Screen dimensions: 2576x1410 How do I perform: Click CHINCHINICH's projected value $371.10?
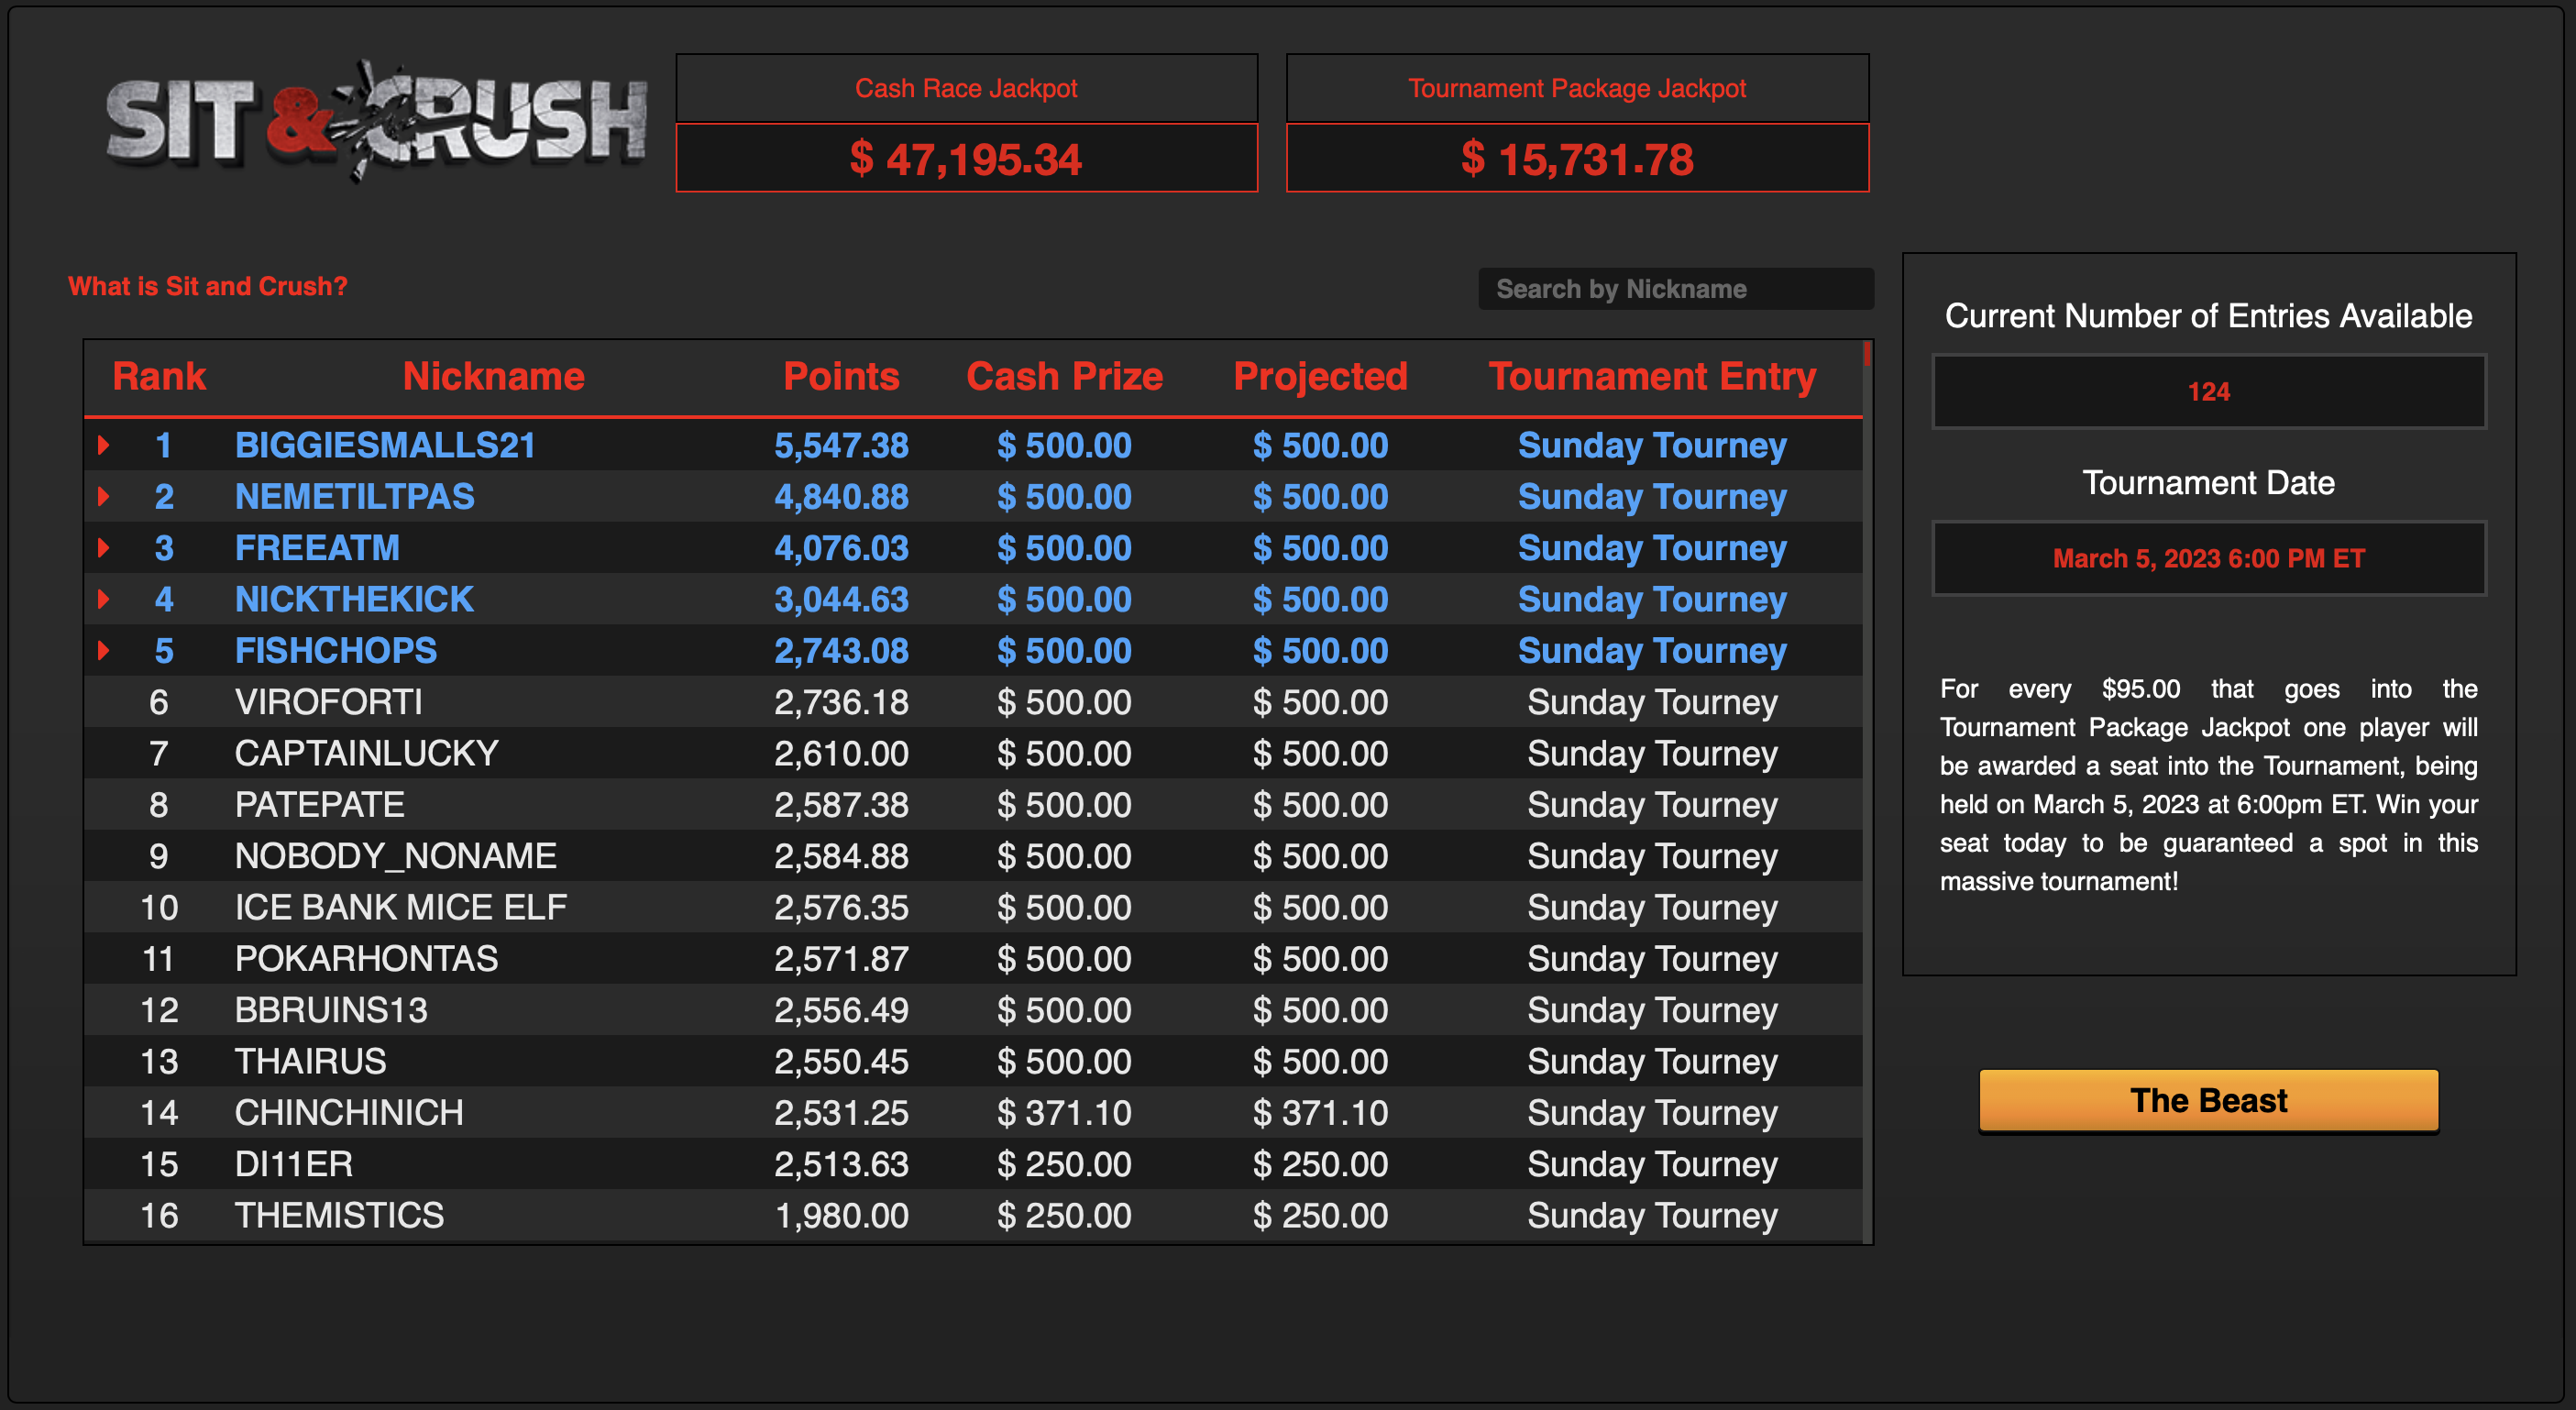coord(1320,1112)
